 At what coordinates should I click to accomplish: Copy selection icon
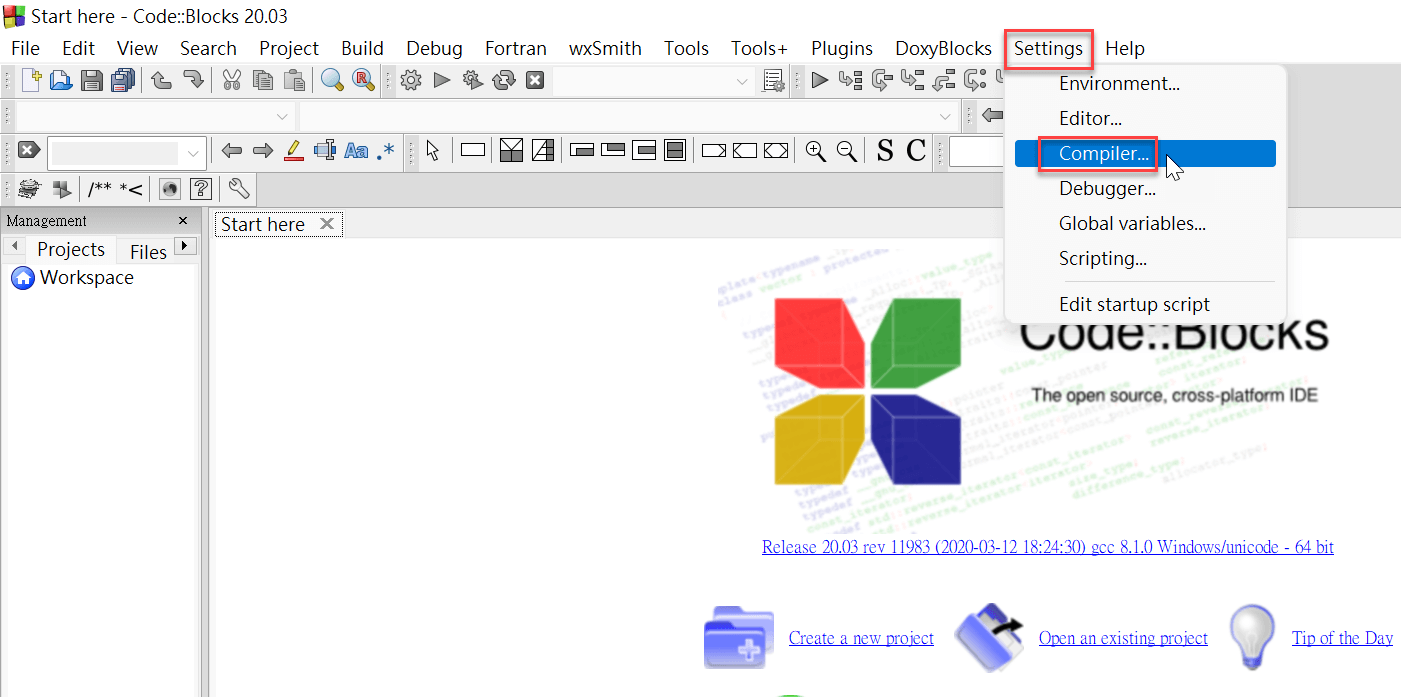point(263,81)
